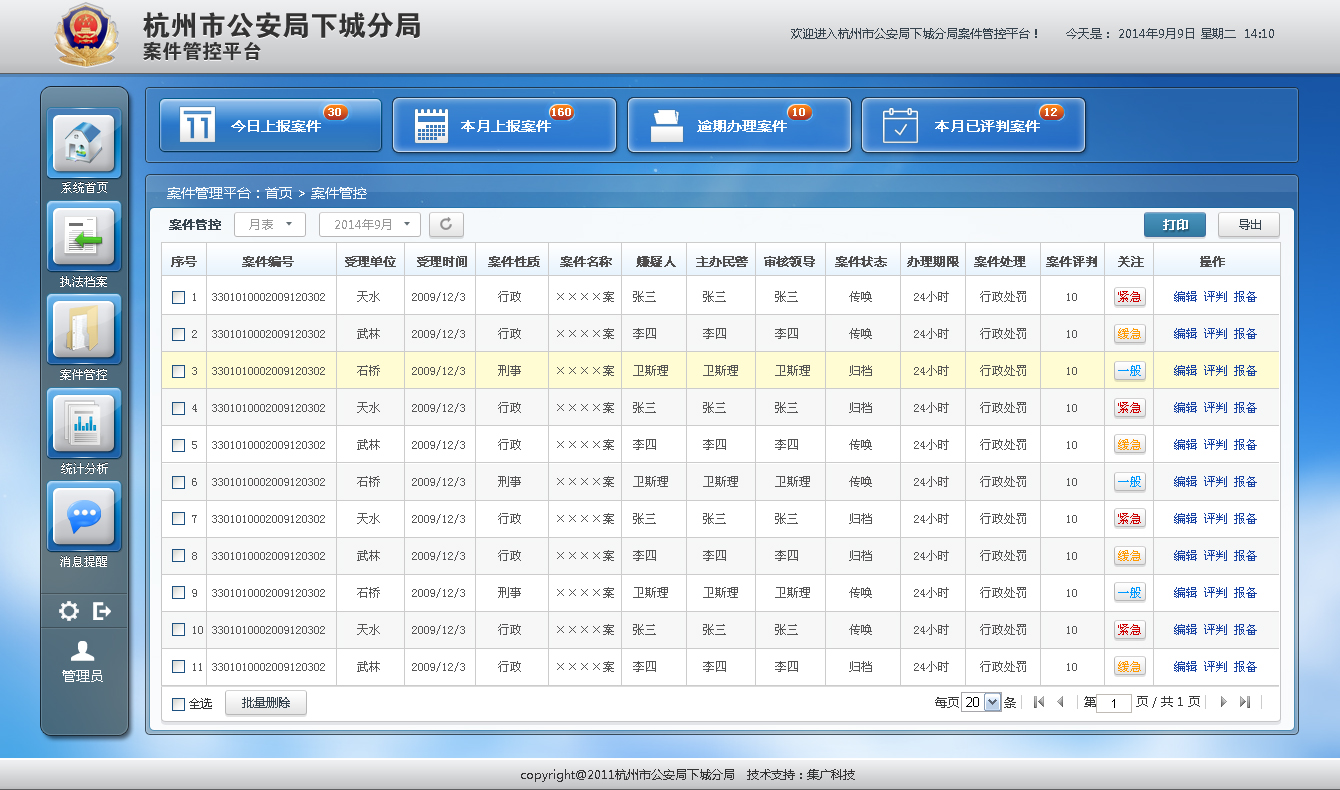Click 报备 link in row 11

(x=1245, y=667)
